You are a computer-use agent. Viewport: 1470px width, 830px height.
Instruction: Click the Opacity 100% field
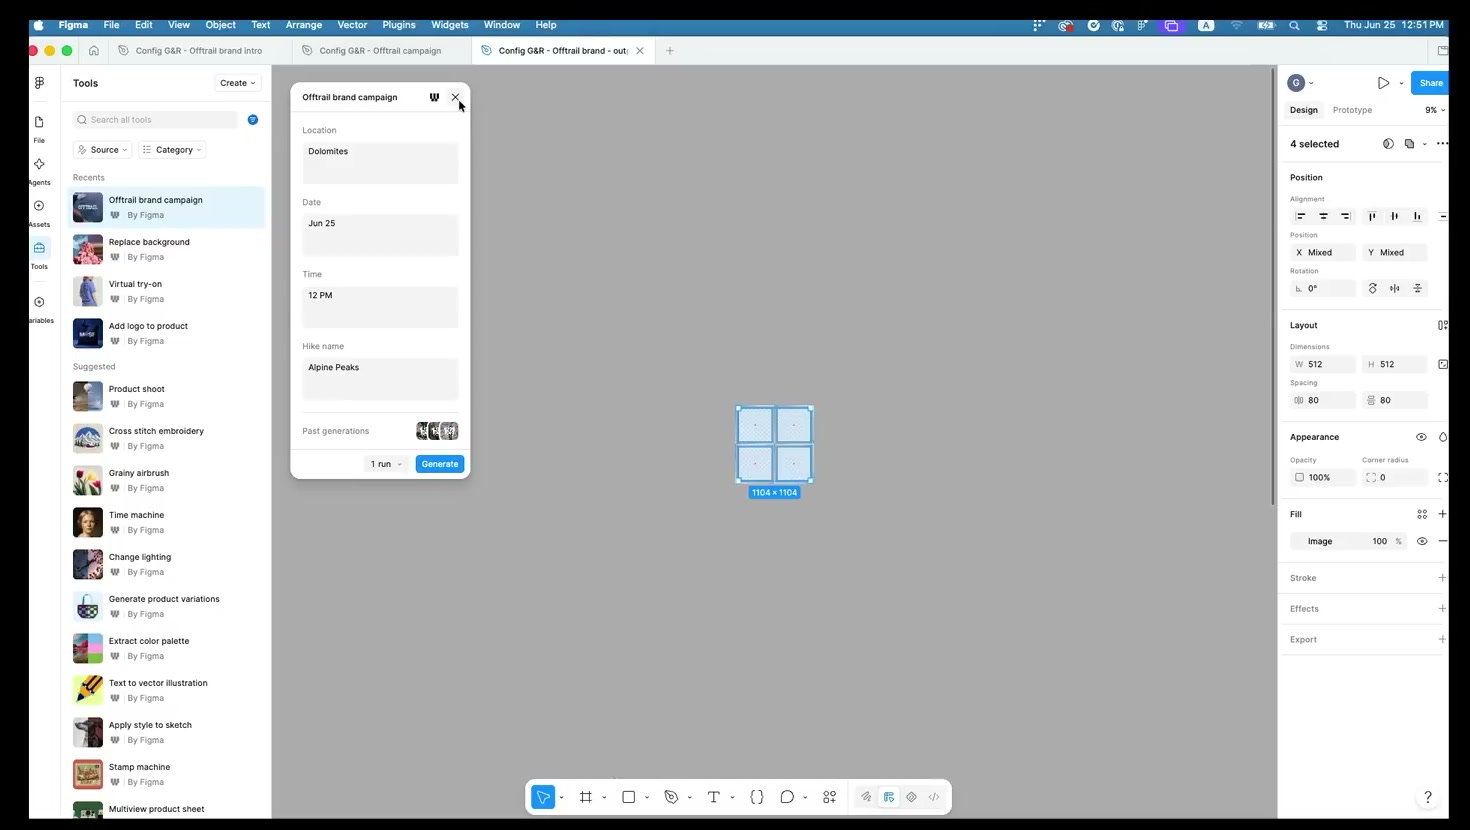tap(1322, 478)
